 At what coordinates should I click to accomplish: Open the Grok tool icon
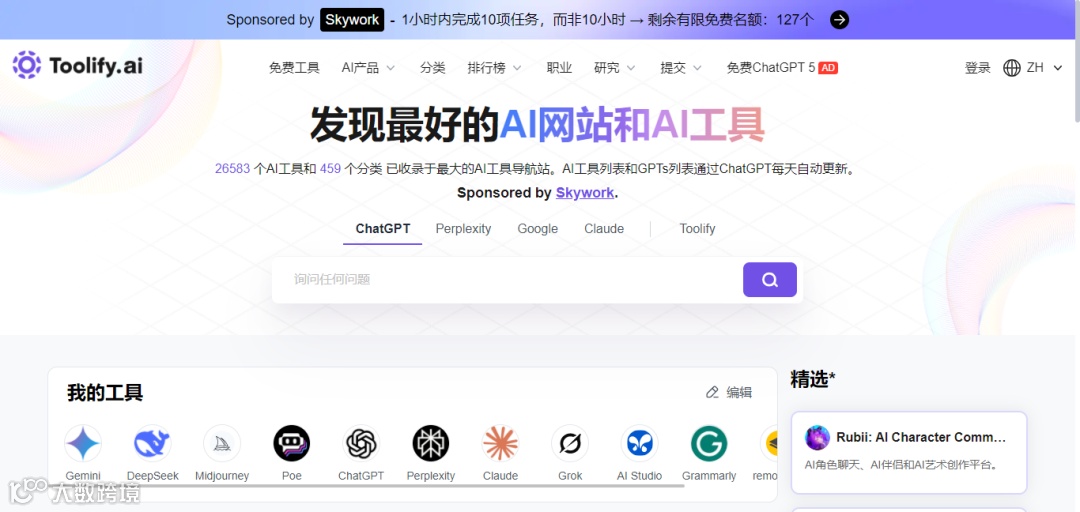click(570, 443)
